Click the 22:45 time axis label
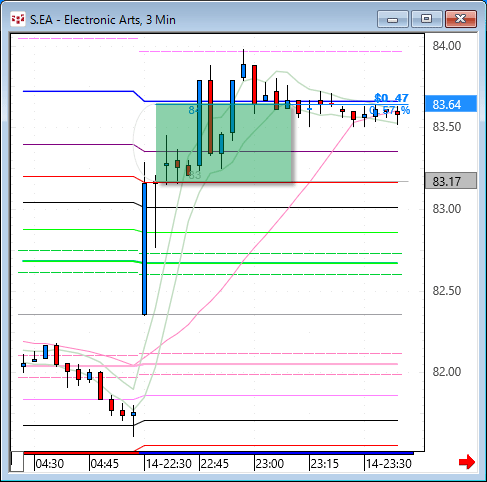Image resolution: width=487 pixels, height=482 pixels. point(215,463)
